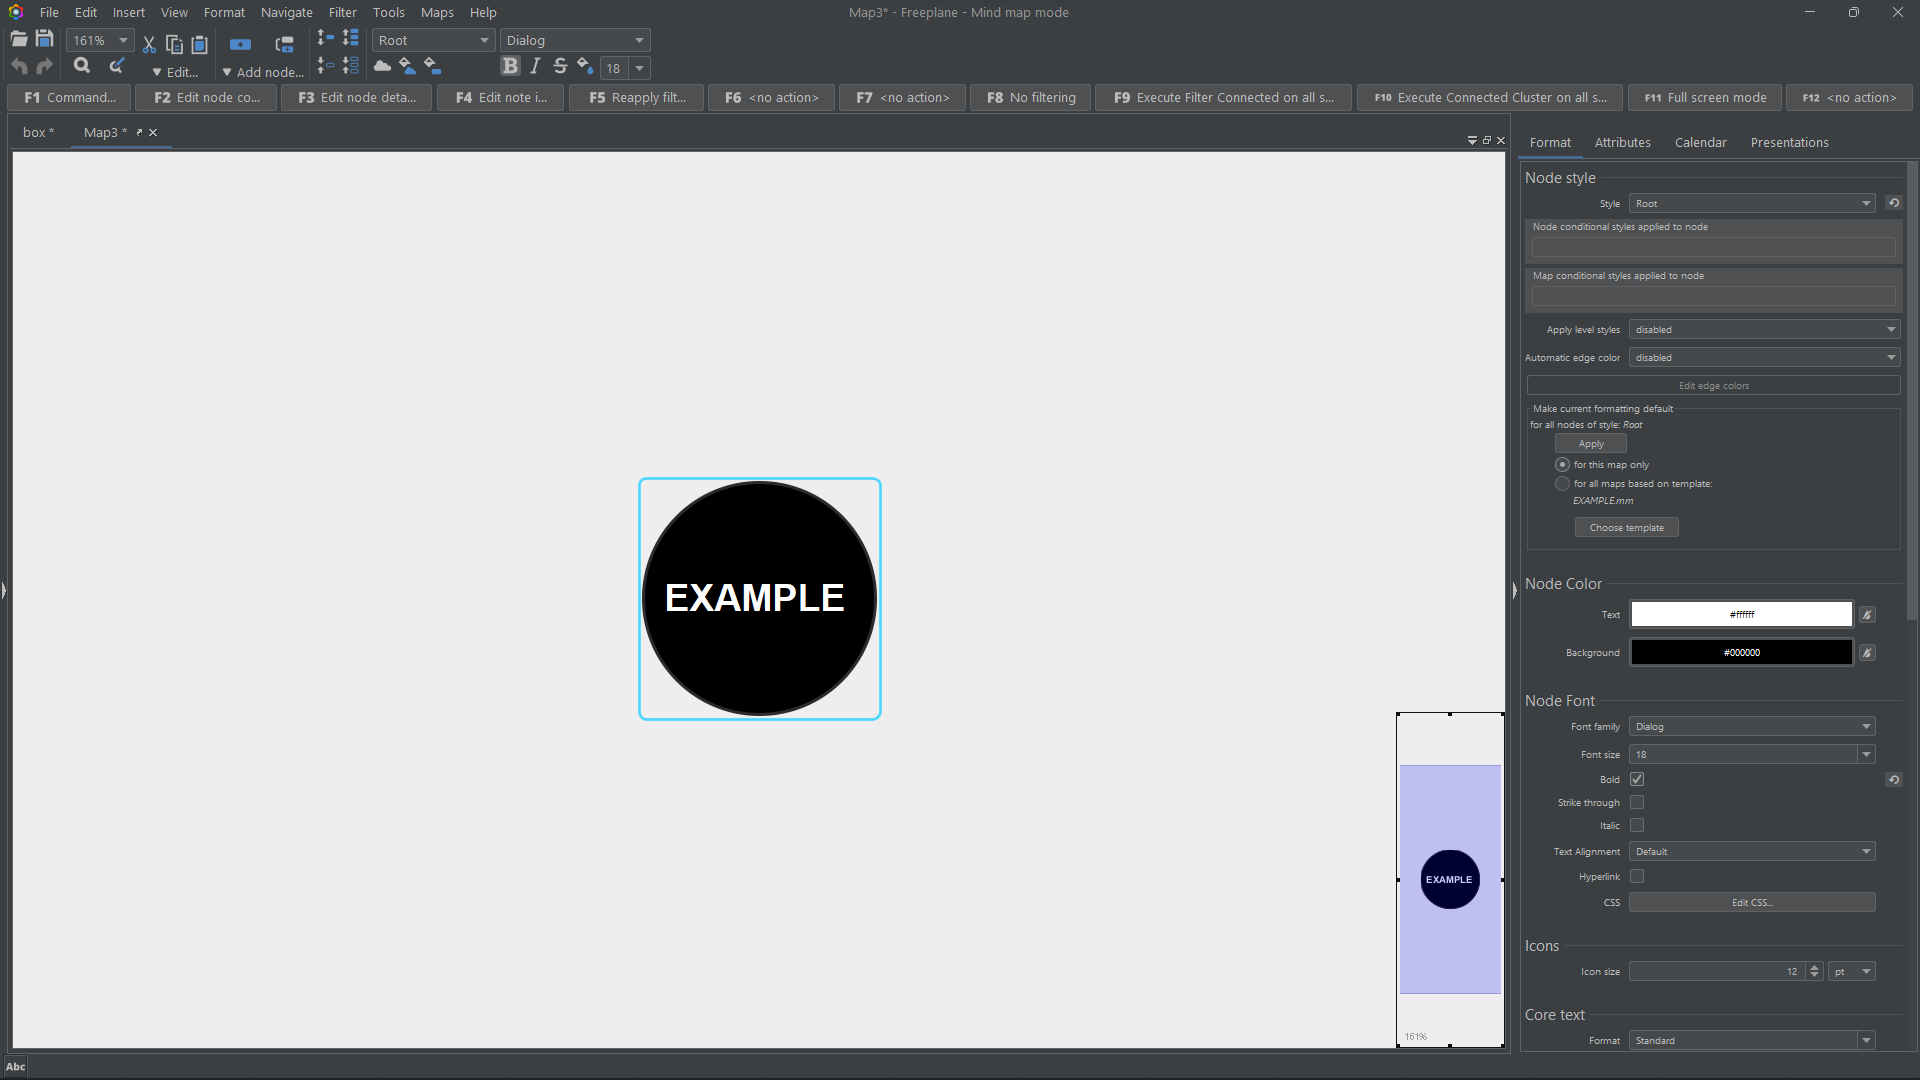Click the black Background color swatch

[1741, 652]
